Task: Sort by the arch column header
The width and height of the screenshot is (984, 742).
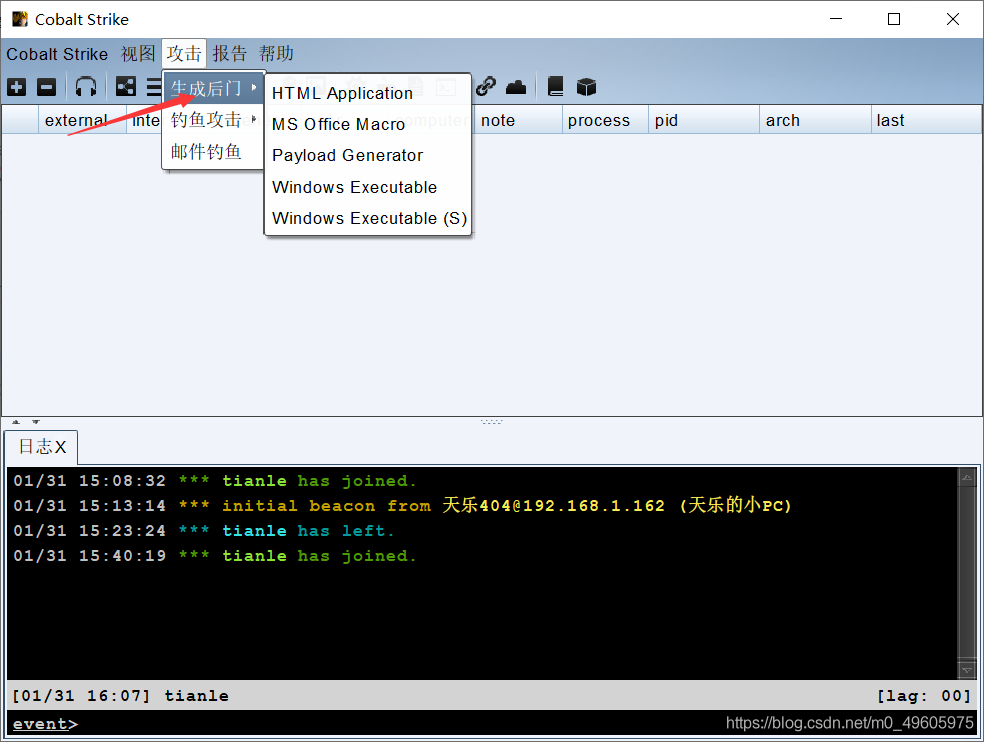Action: (x=815, y=120)
